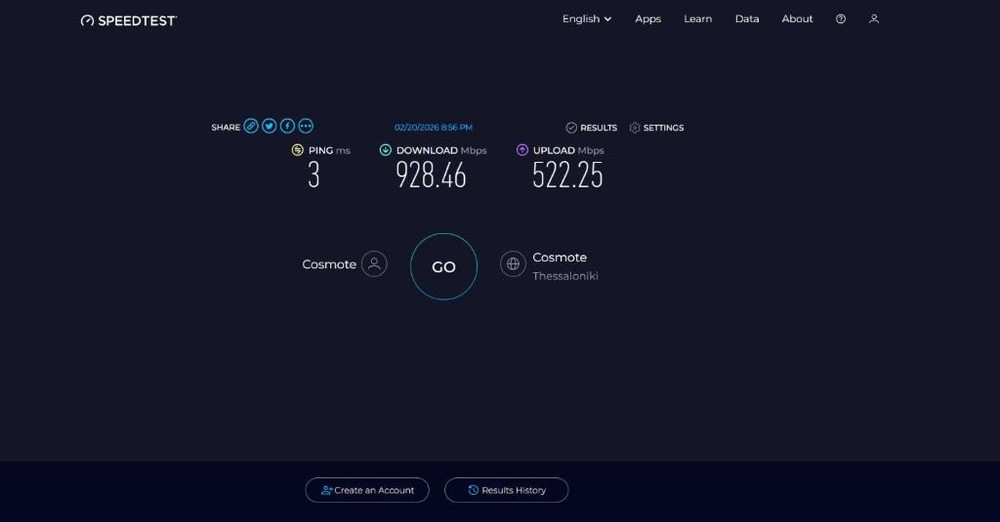
Task: Click the help question mark icon
Action: pos(841,19)
